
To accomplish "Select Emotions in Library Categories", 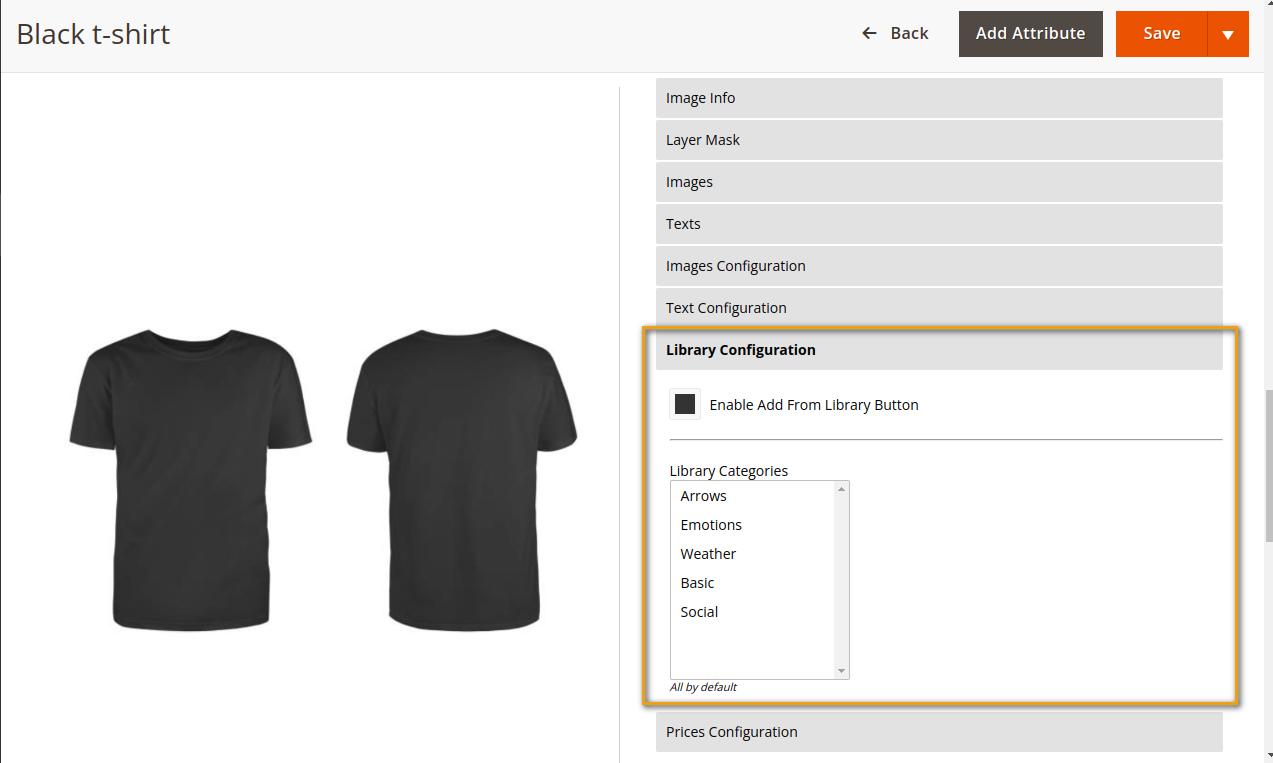I will [752, 525].
